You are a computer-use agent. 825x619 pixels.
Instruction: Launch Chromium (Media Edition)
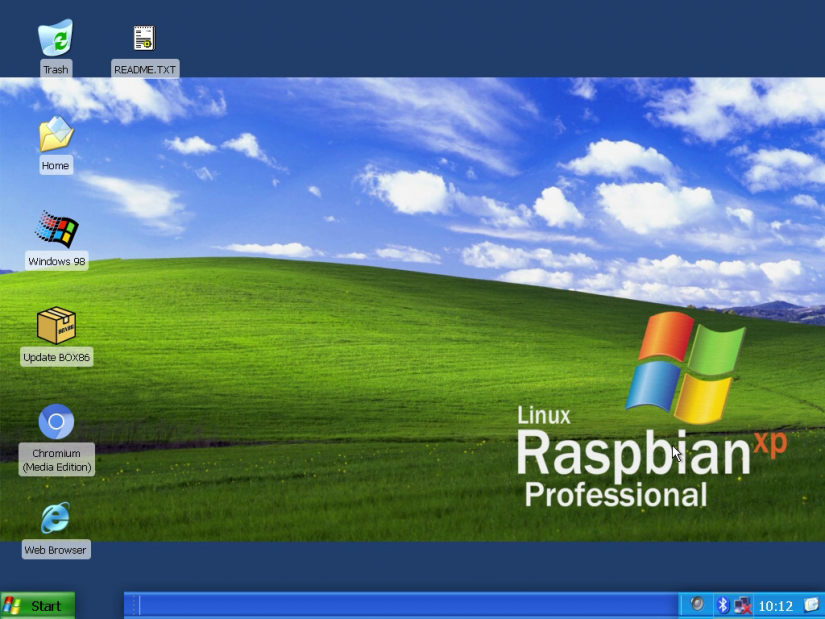coord(55,422)
